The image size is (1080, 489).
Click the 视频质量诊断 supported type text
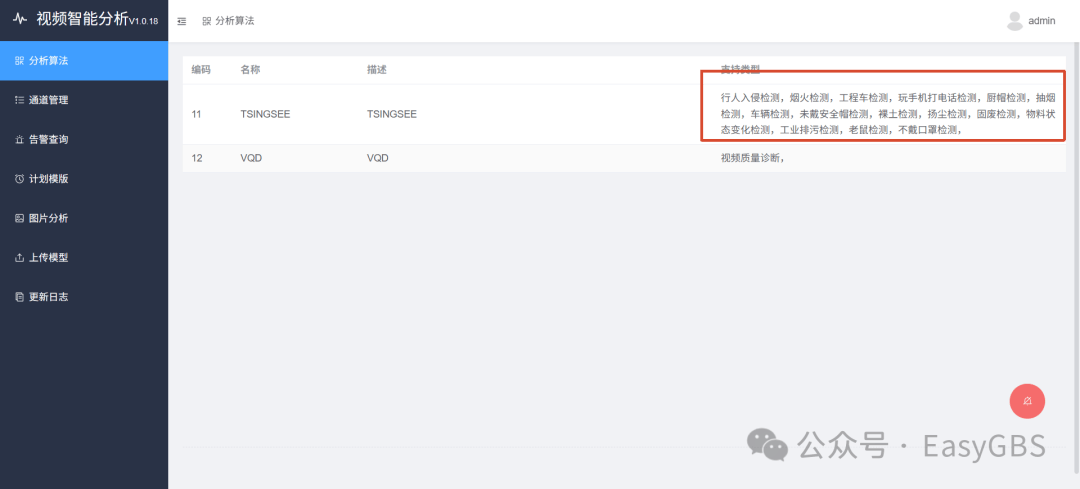point(749,158)
